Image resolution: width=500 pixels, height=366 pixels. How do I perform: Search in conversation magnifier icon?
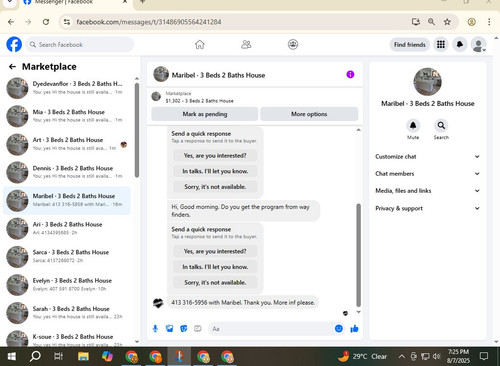coord(441,126)
